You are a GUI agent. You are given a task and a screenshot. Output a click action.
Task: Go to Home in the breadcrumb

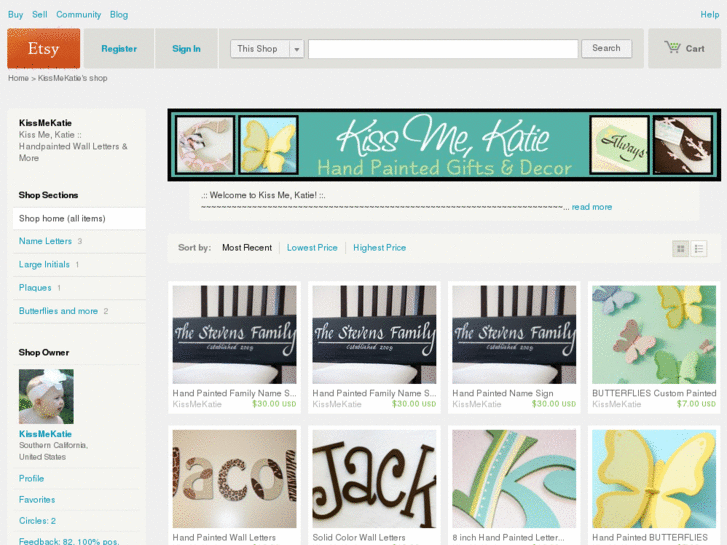pos(18,78)
